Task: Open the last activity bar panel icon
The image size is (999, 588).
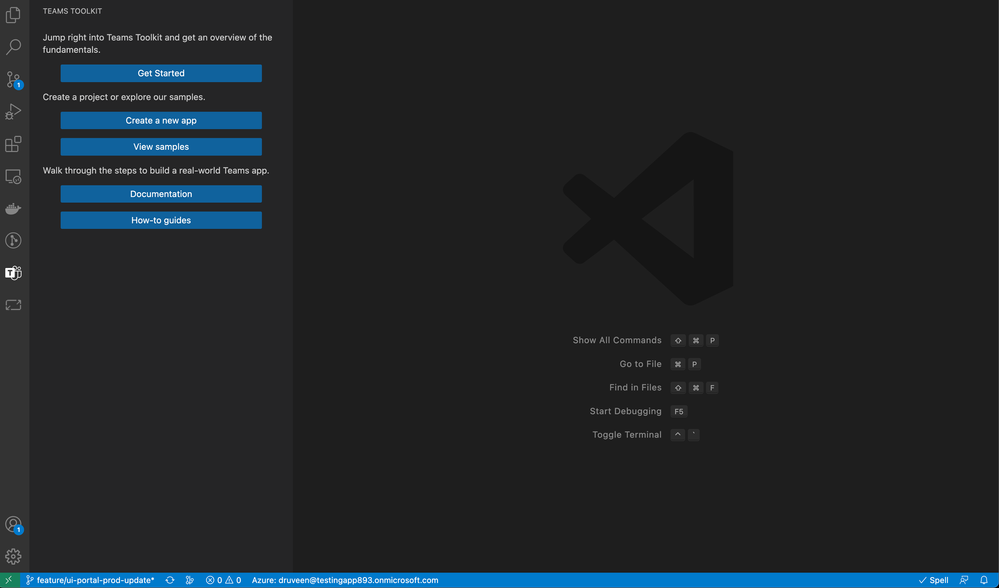Action: coord(13,305)
